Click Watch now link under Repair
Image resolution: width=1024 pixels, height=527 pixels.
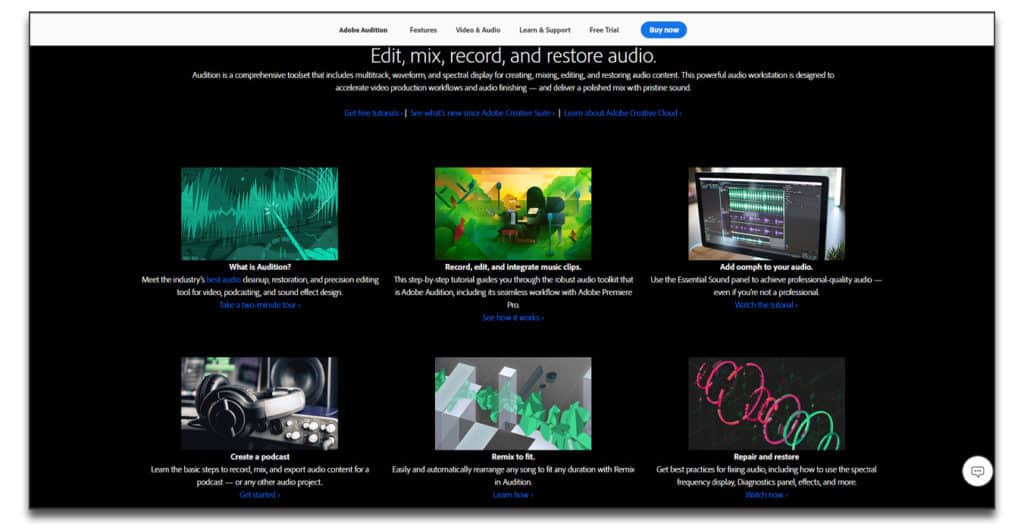click(766, 494)
